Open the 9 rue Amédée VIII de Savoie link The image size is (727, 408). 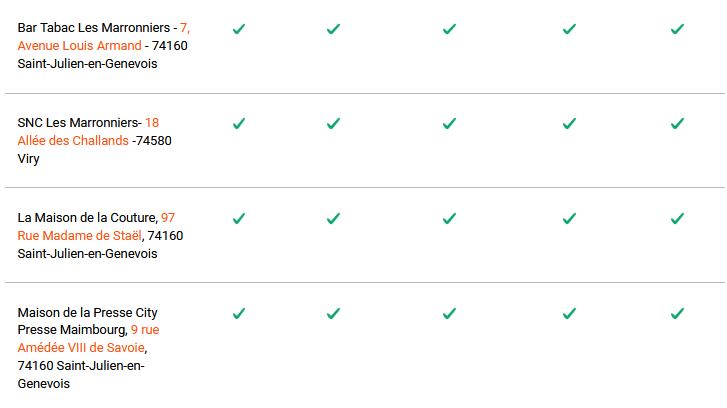click(82, 347)
